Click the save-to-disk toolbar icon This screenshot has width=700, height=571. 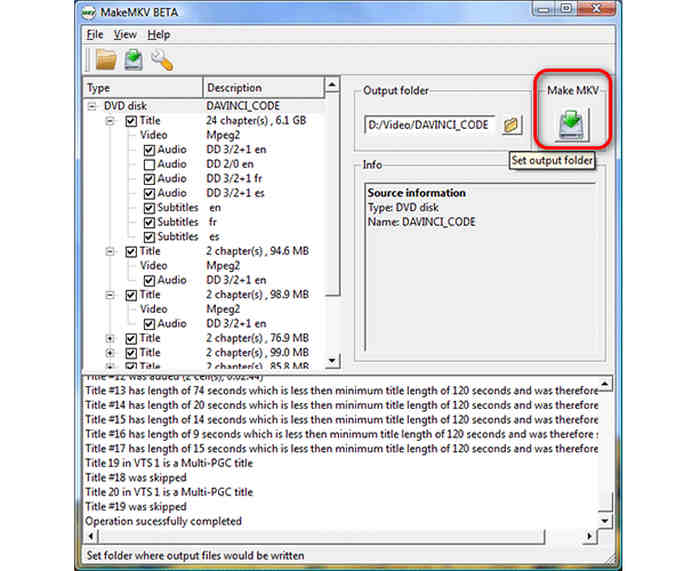pos(133,60)
